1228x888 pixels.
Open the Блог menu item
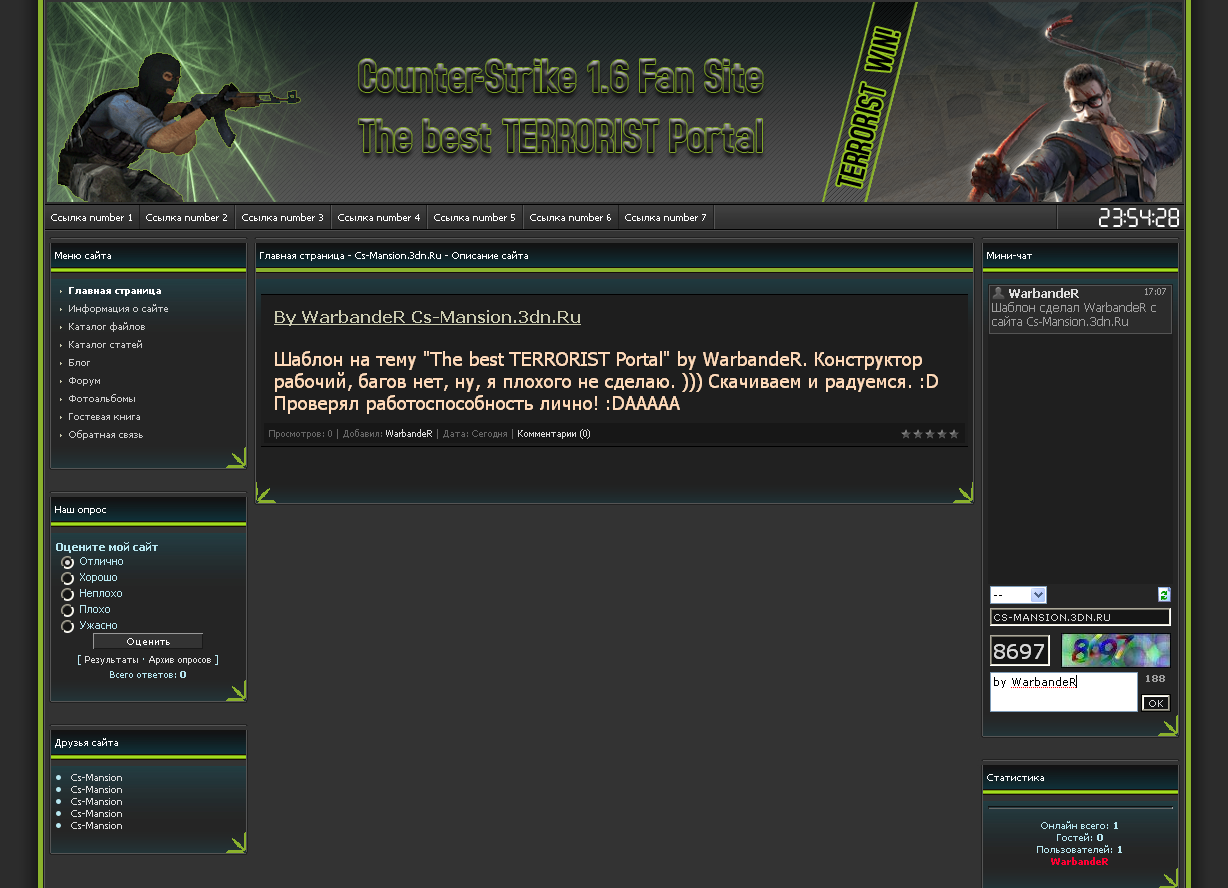79,363
